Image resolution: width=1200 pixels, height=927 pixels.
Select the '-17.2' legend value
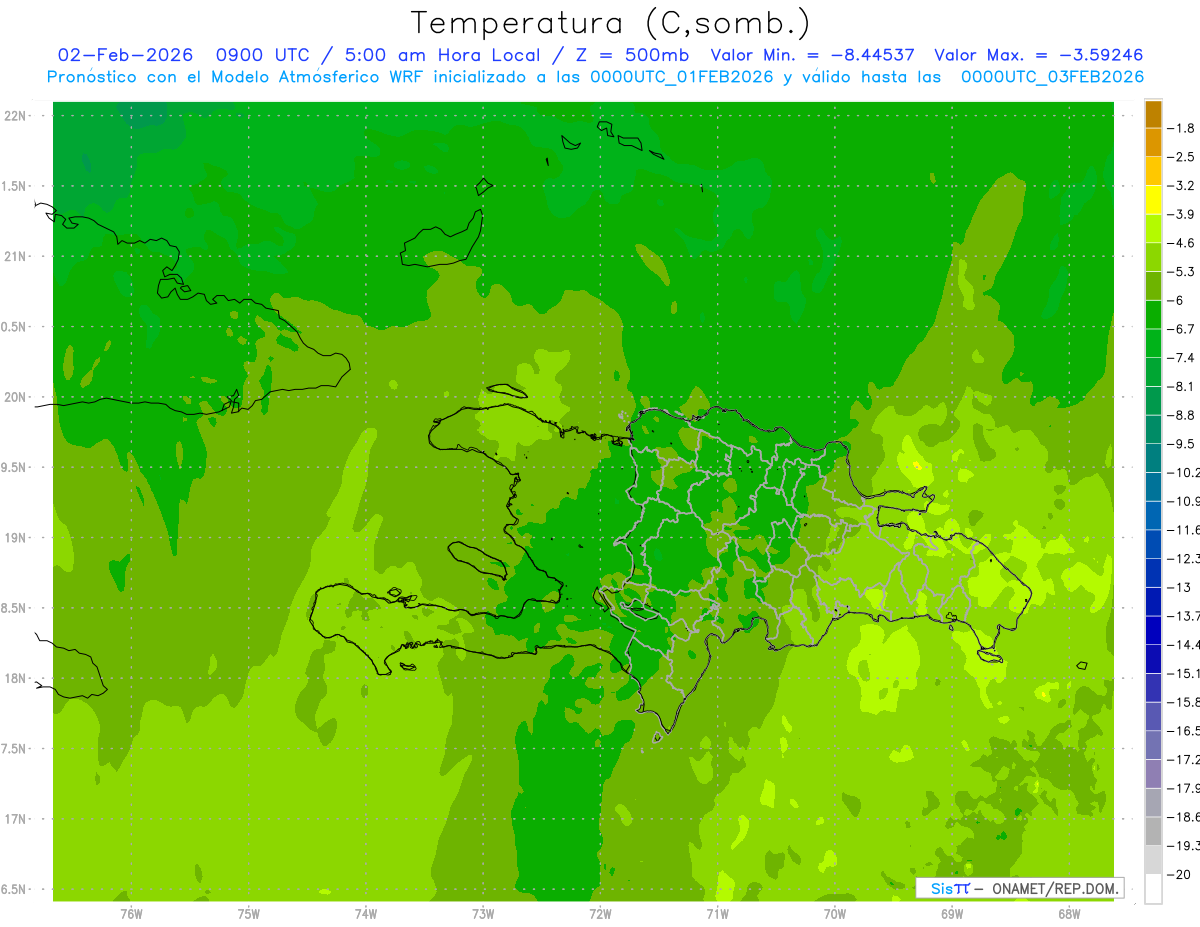tap(1184, 760)
